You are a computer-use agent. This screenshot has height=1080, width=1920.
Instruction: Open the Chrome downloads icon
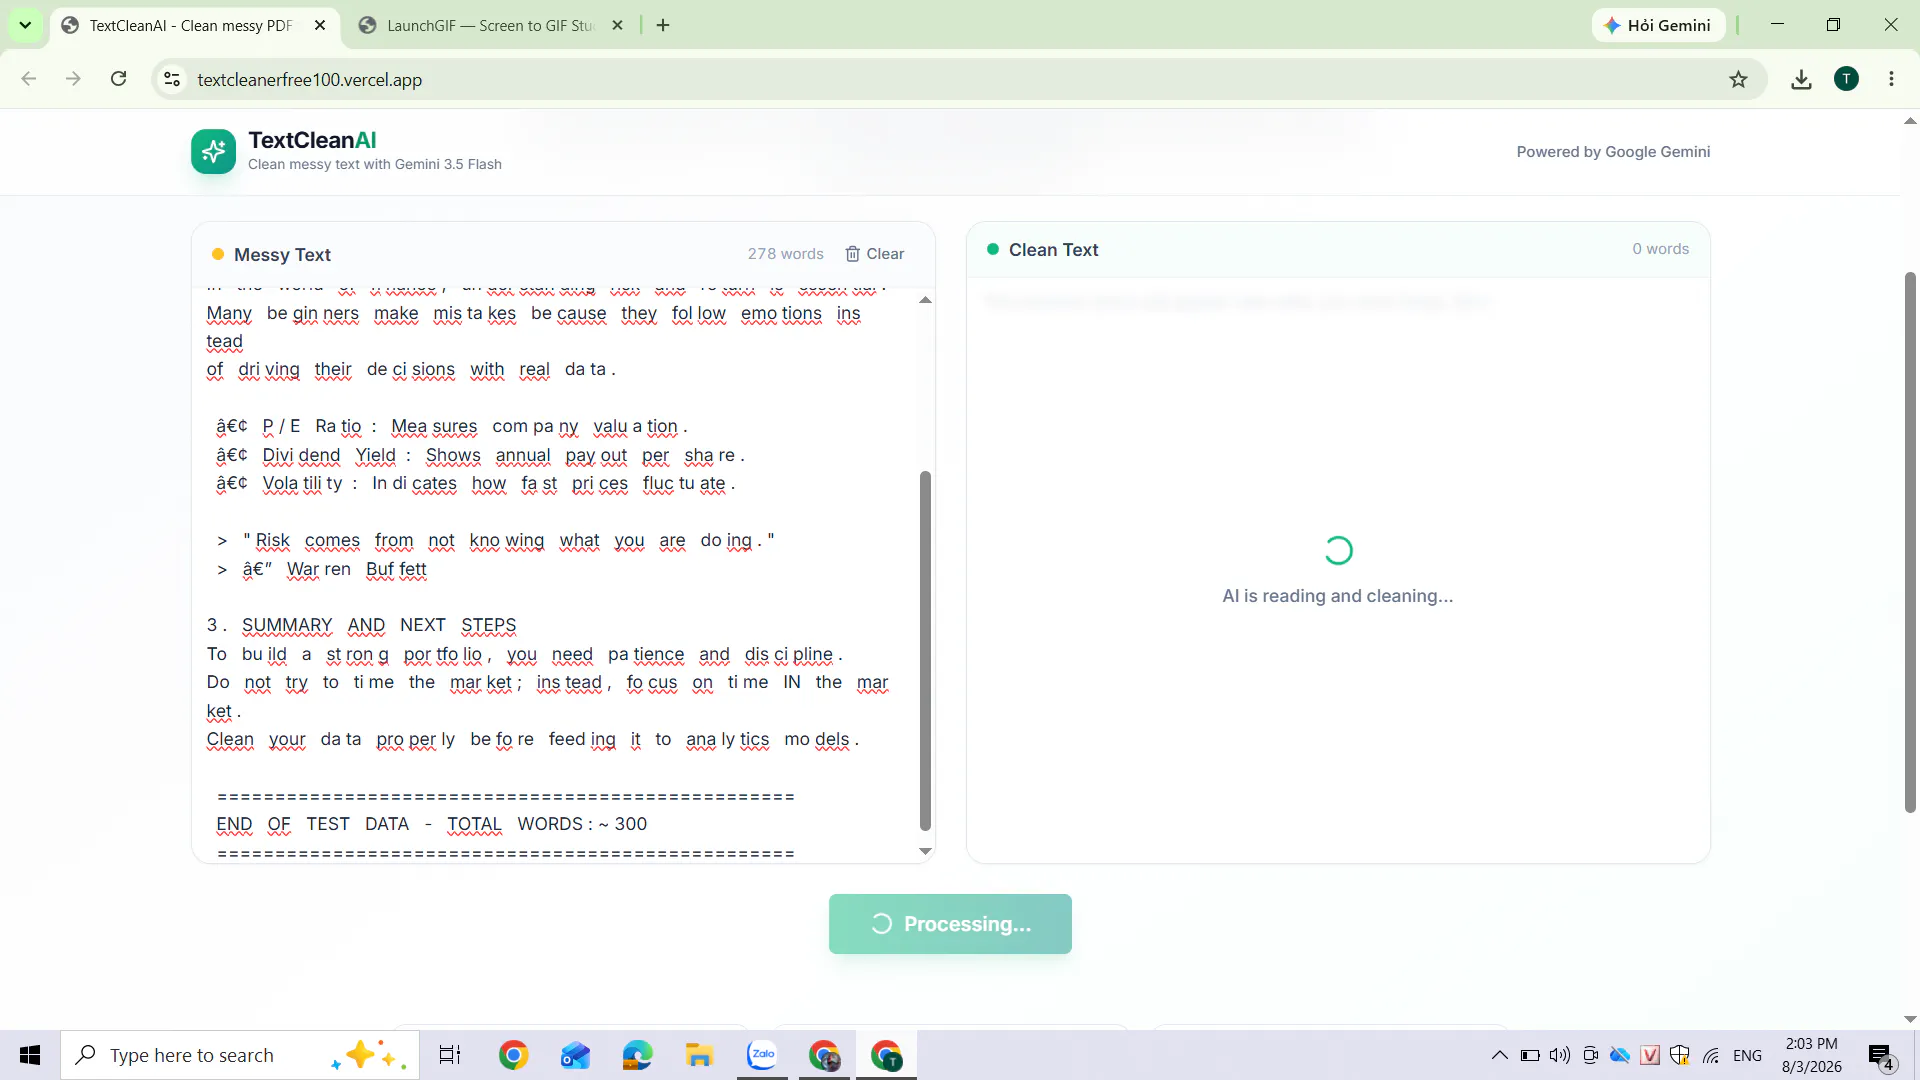coord(1801,79)
